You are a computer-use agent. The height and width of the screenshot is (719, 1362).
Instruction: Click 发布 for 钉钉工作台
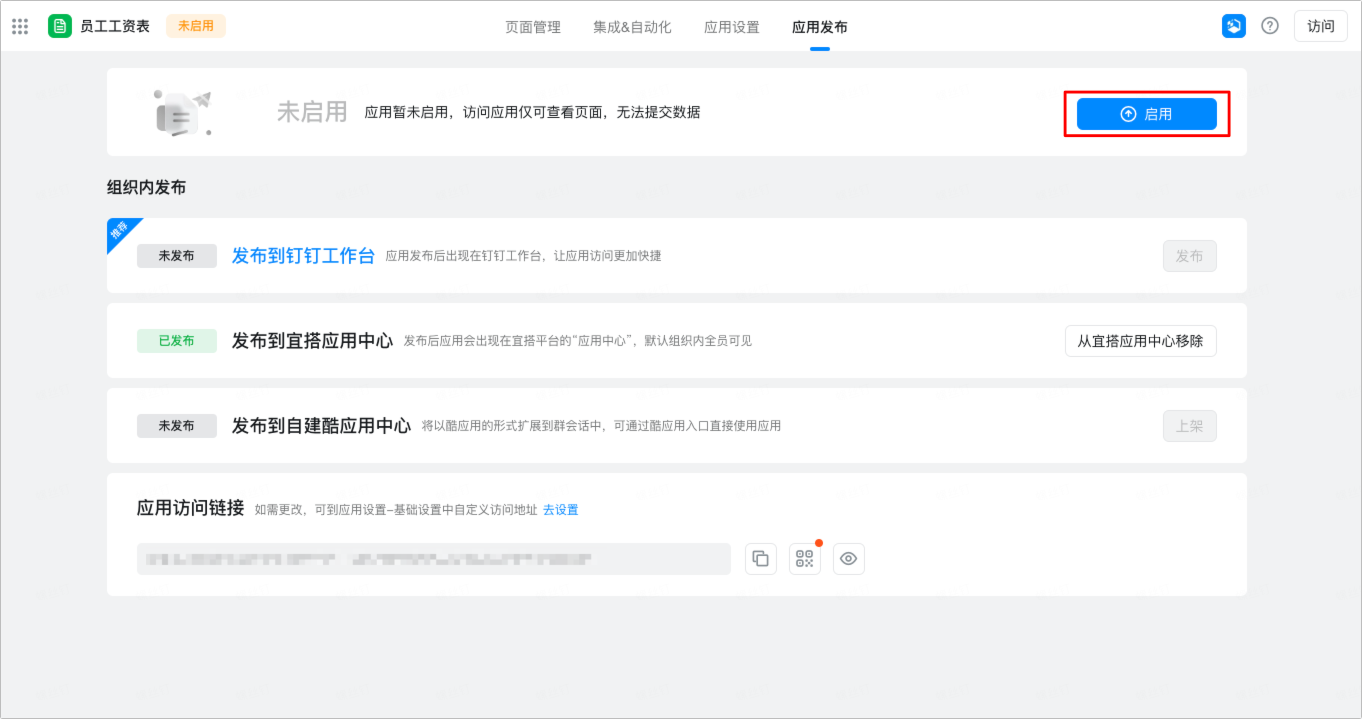(1190, 256)
